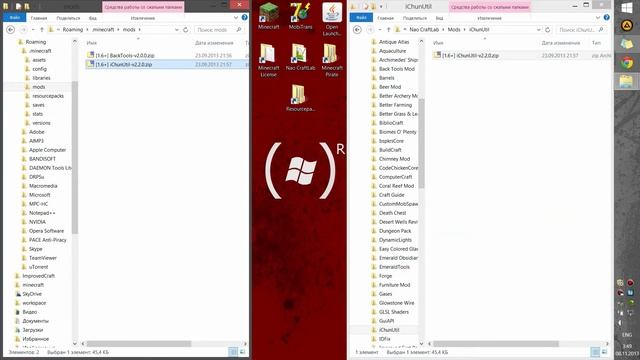640x360 pixels.
Task: Select the resourcepacks folder in left tree
Action: pos(48,96)
